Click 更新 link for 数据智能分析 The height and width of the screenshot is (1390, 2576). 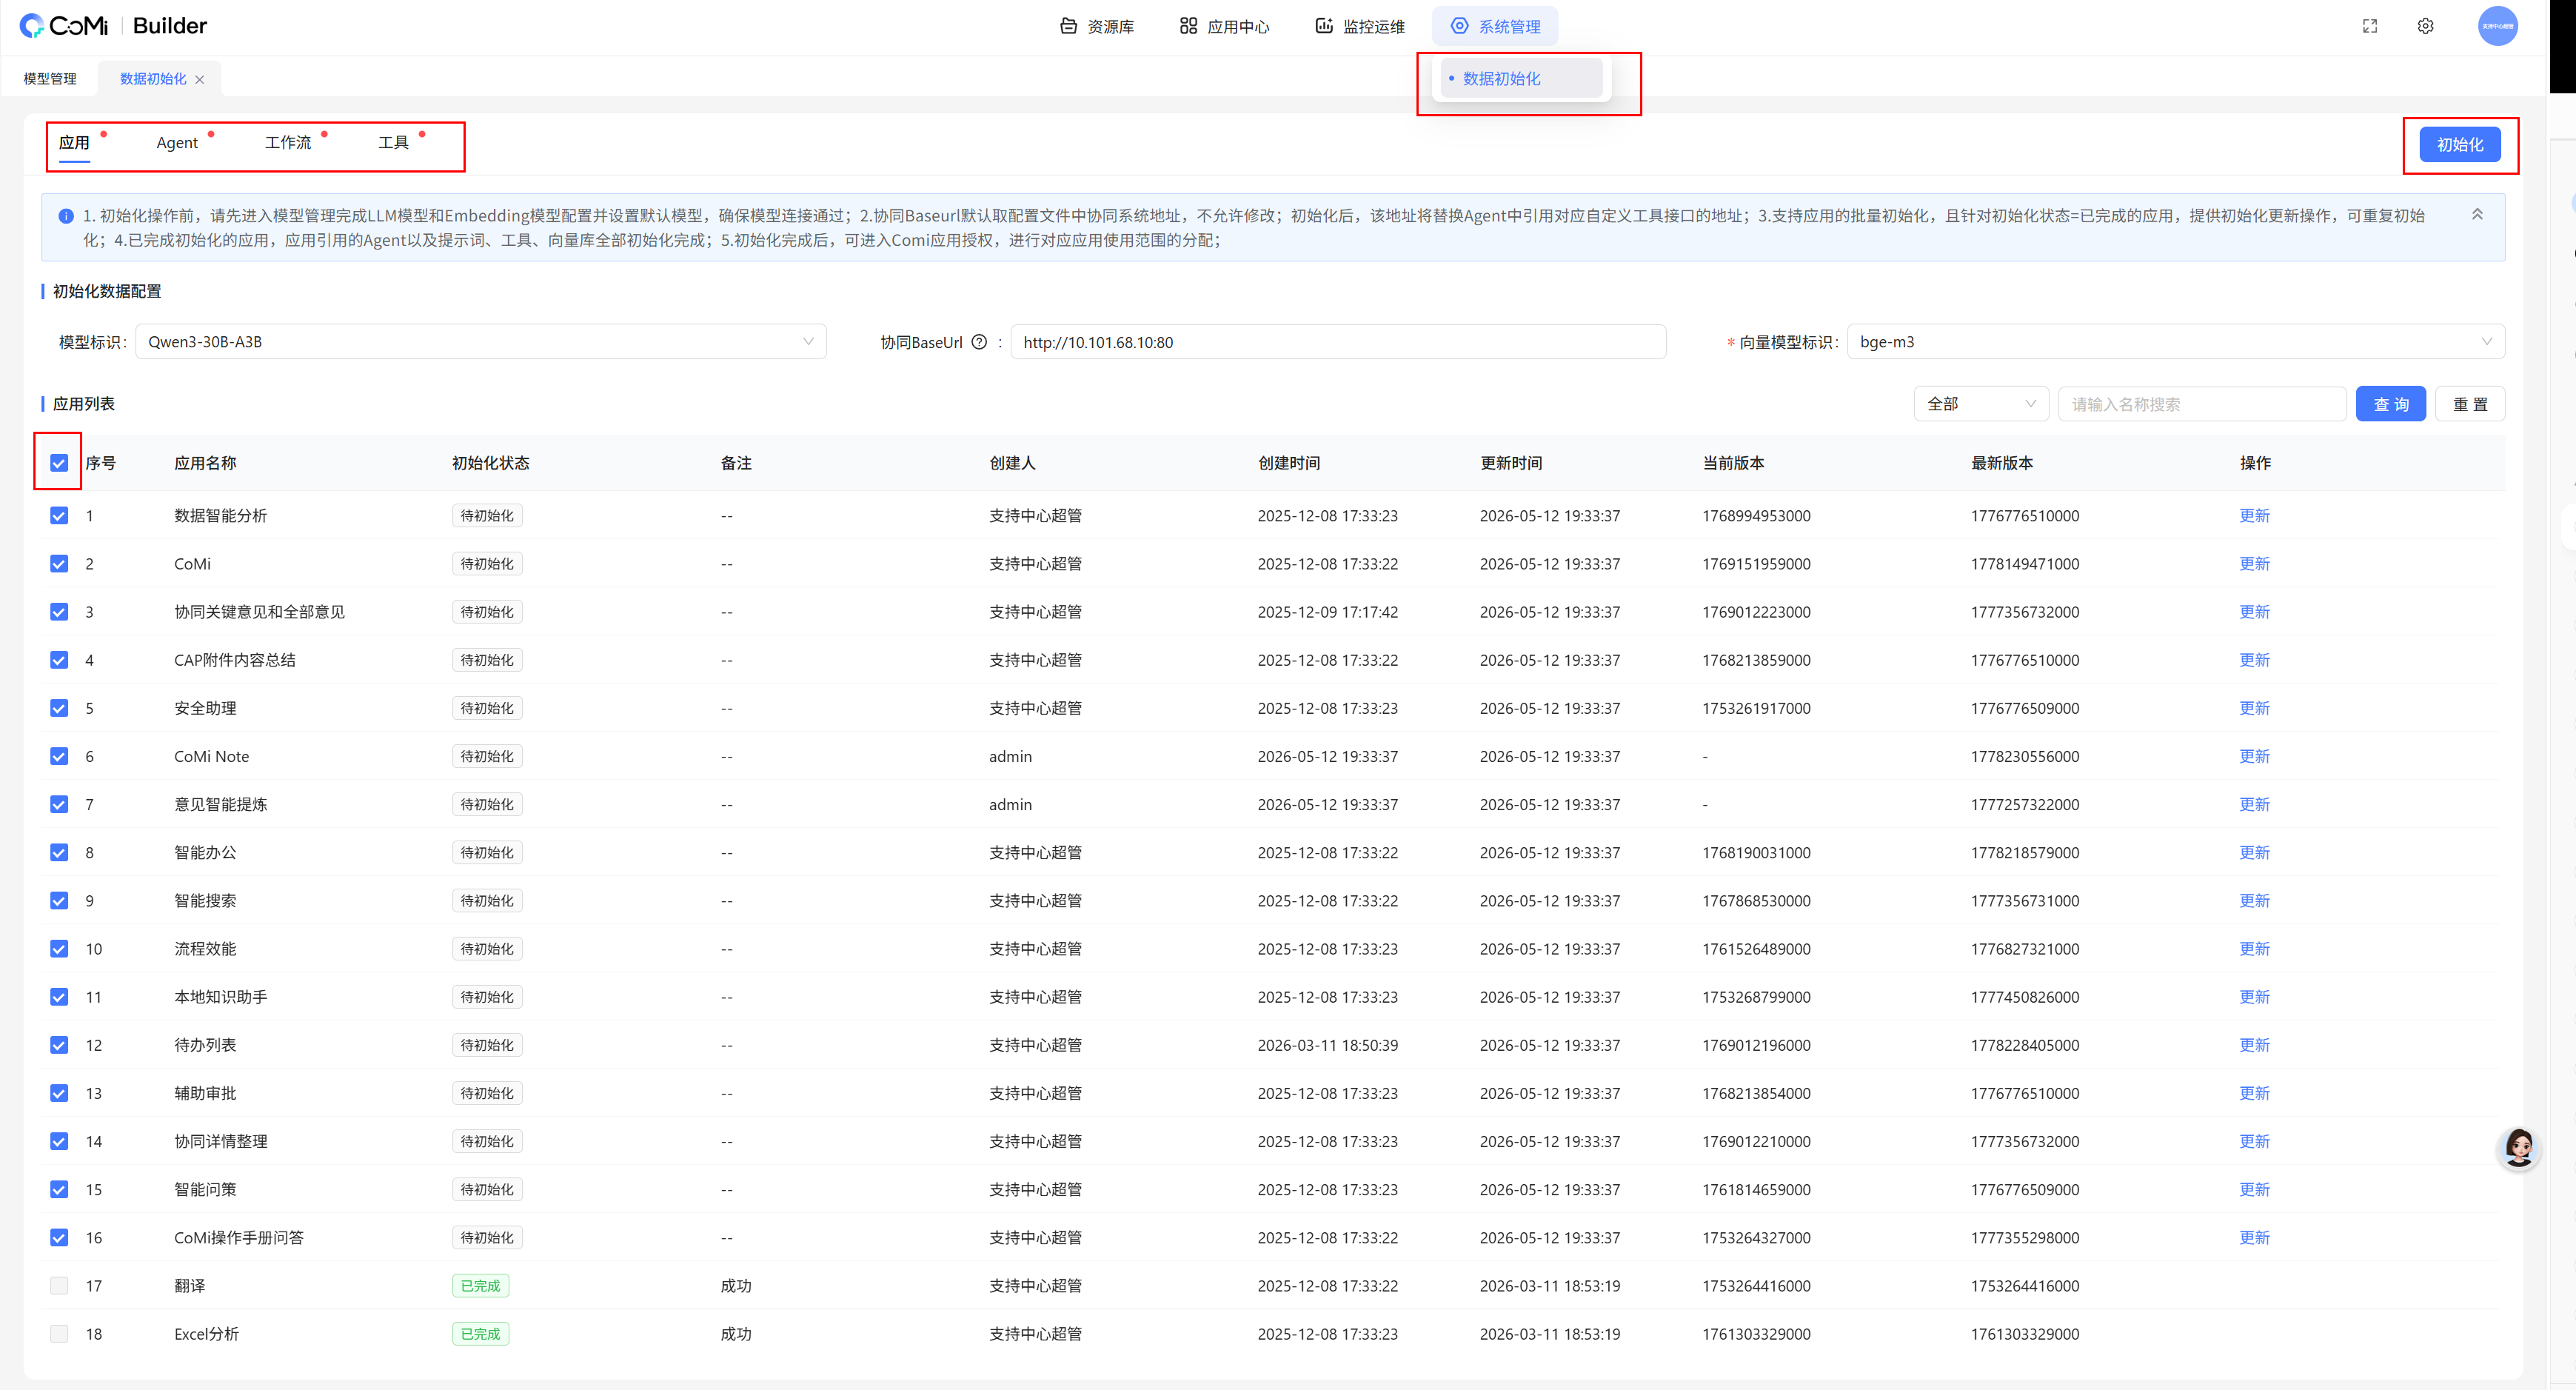coord(2254,516)
